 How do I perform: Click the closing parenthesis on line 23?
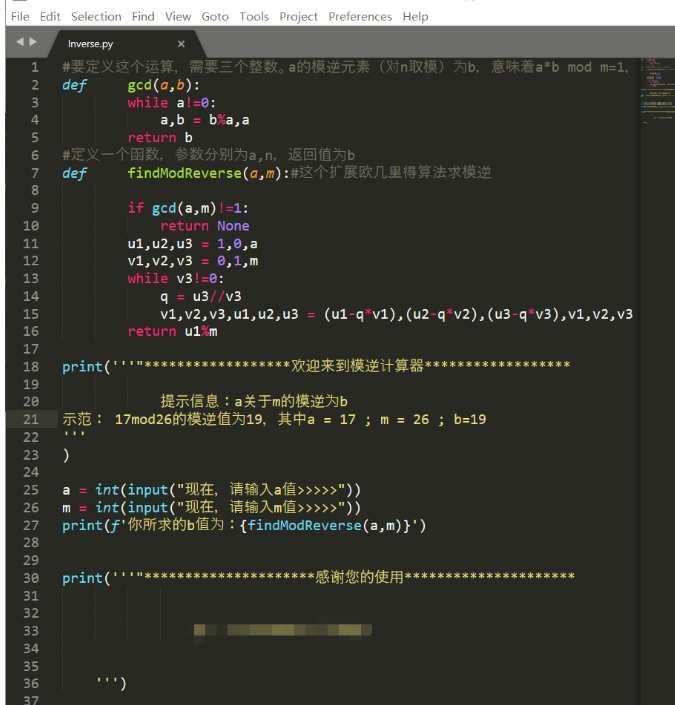click(66, 455)
